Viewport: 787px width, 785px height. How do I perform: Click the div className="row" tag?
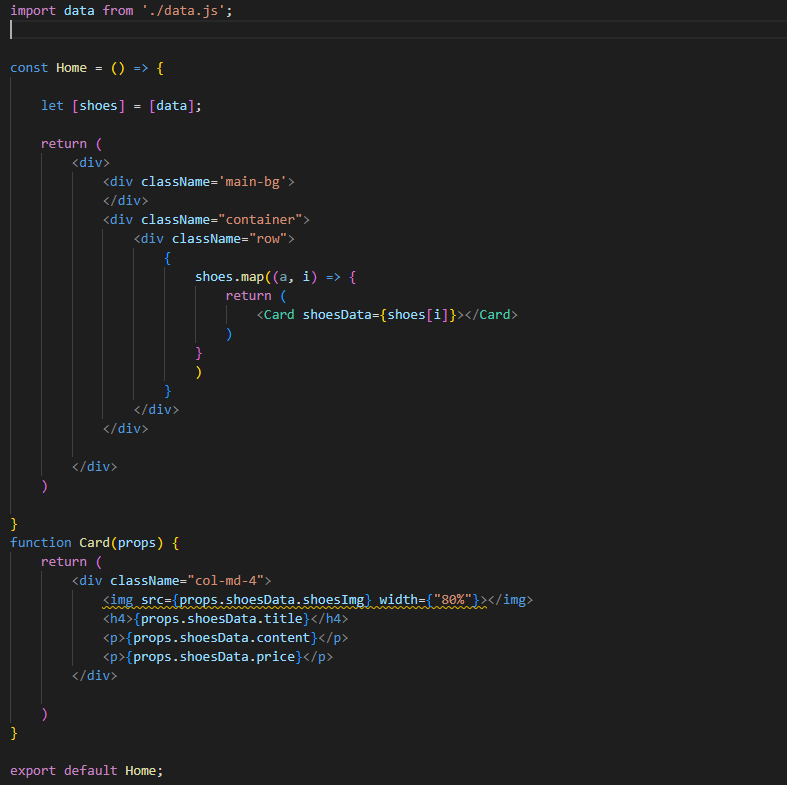pos(214,239)
